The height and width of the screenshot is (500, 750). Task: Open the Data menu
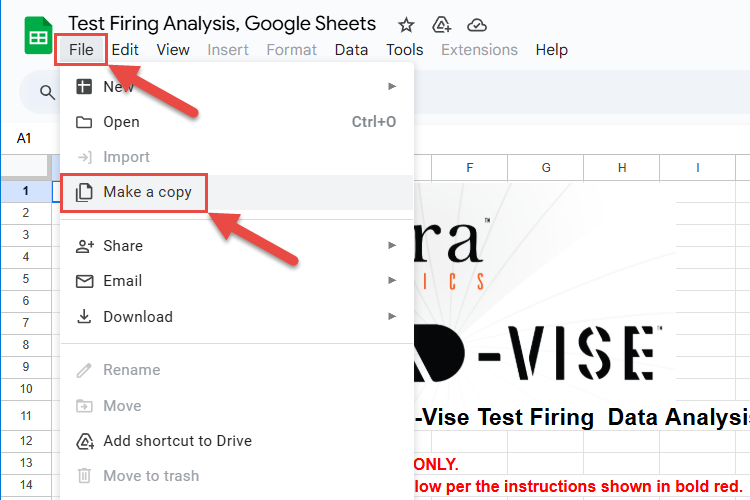pyautogui.click(x=351, y=50)
